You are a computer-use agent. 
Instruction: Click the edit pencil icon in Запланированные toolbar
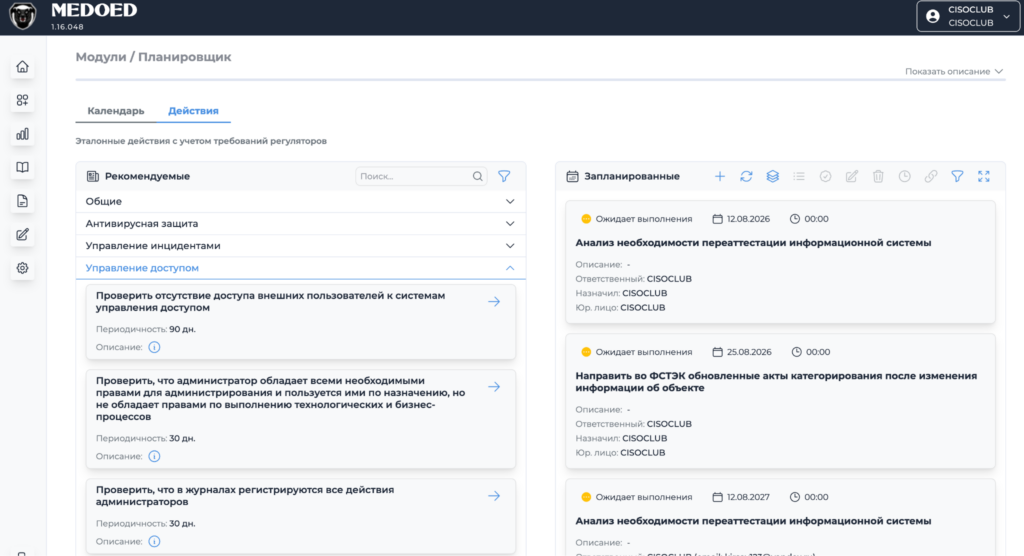852,176
